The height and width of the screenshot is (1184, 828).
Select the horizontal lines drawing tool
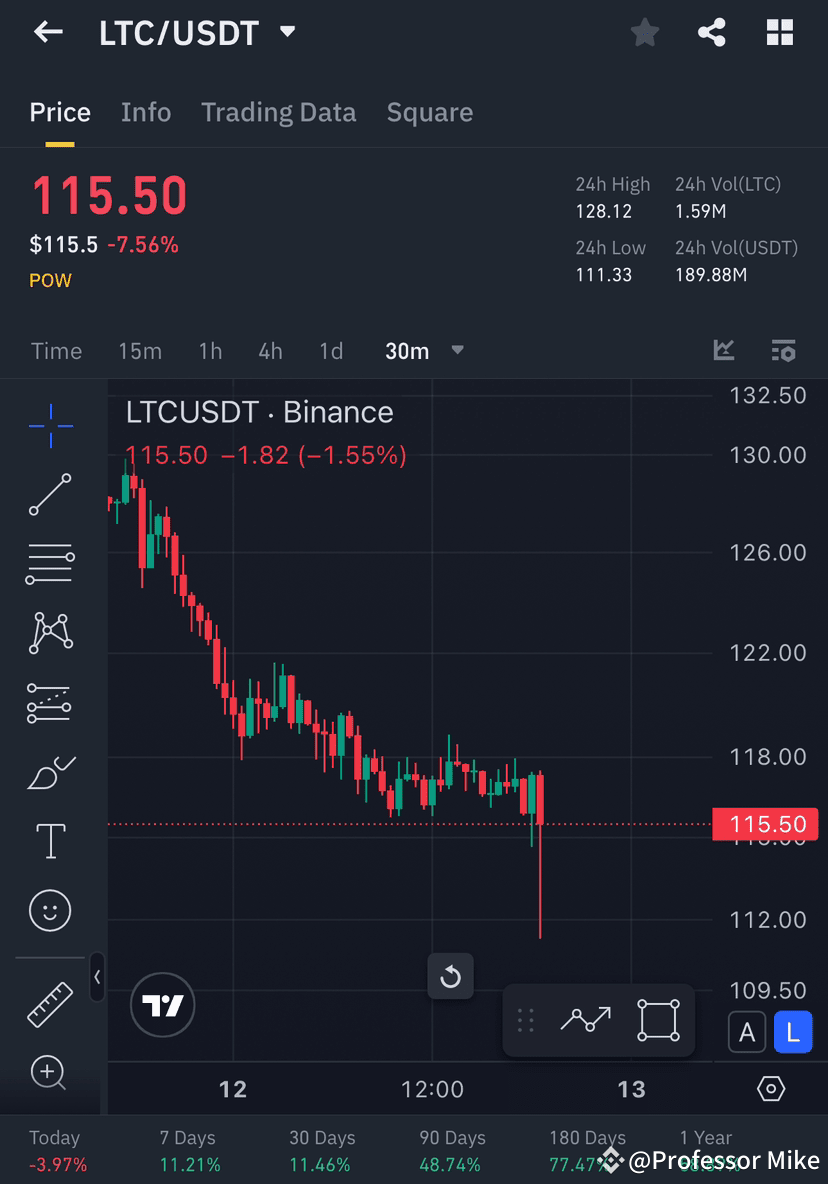click(x=49, y=563)
